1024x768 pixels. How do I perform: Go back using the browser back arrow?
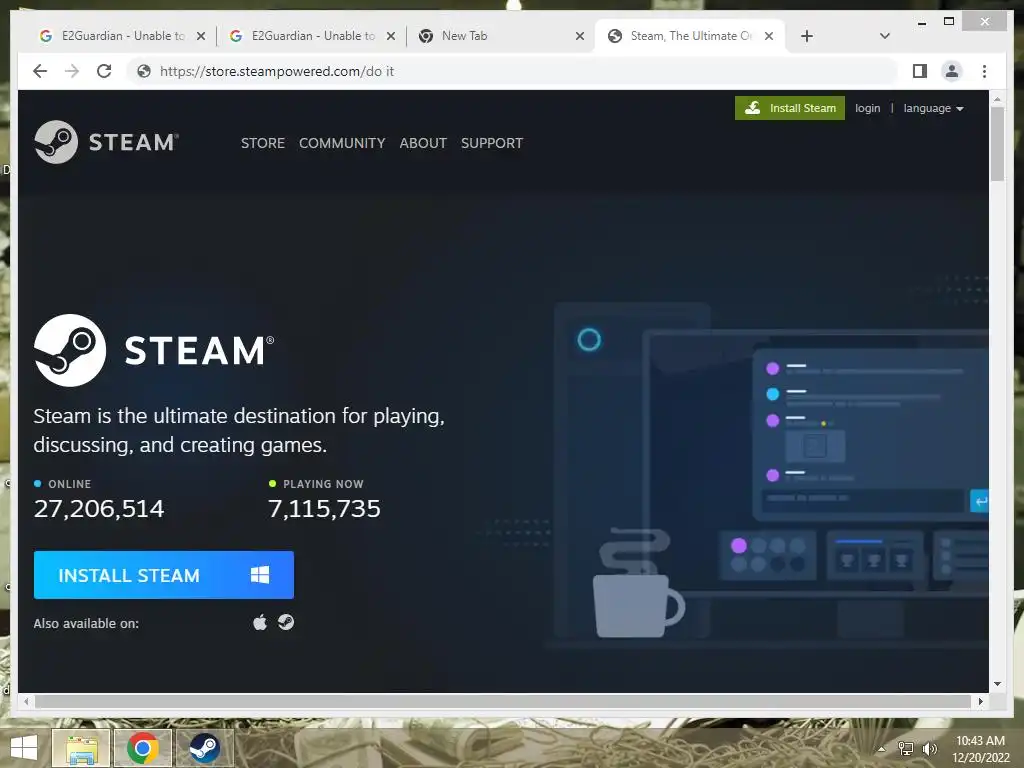tap(40, 71)
